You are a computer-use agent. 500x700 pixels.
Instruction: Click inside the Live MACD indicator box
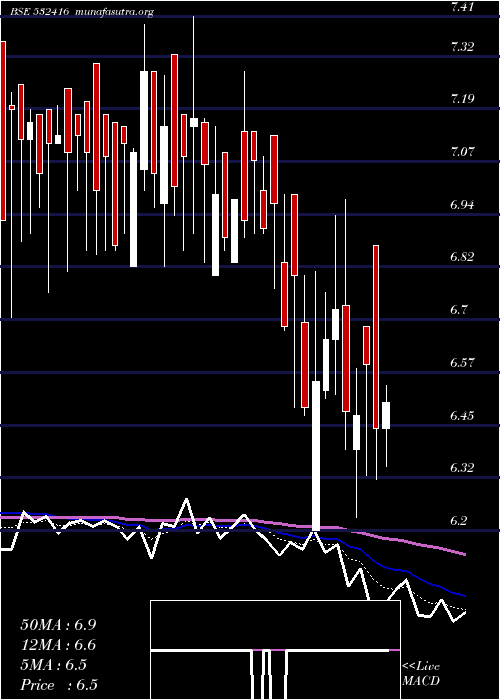coord(275,650)
